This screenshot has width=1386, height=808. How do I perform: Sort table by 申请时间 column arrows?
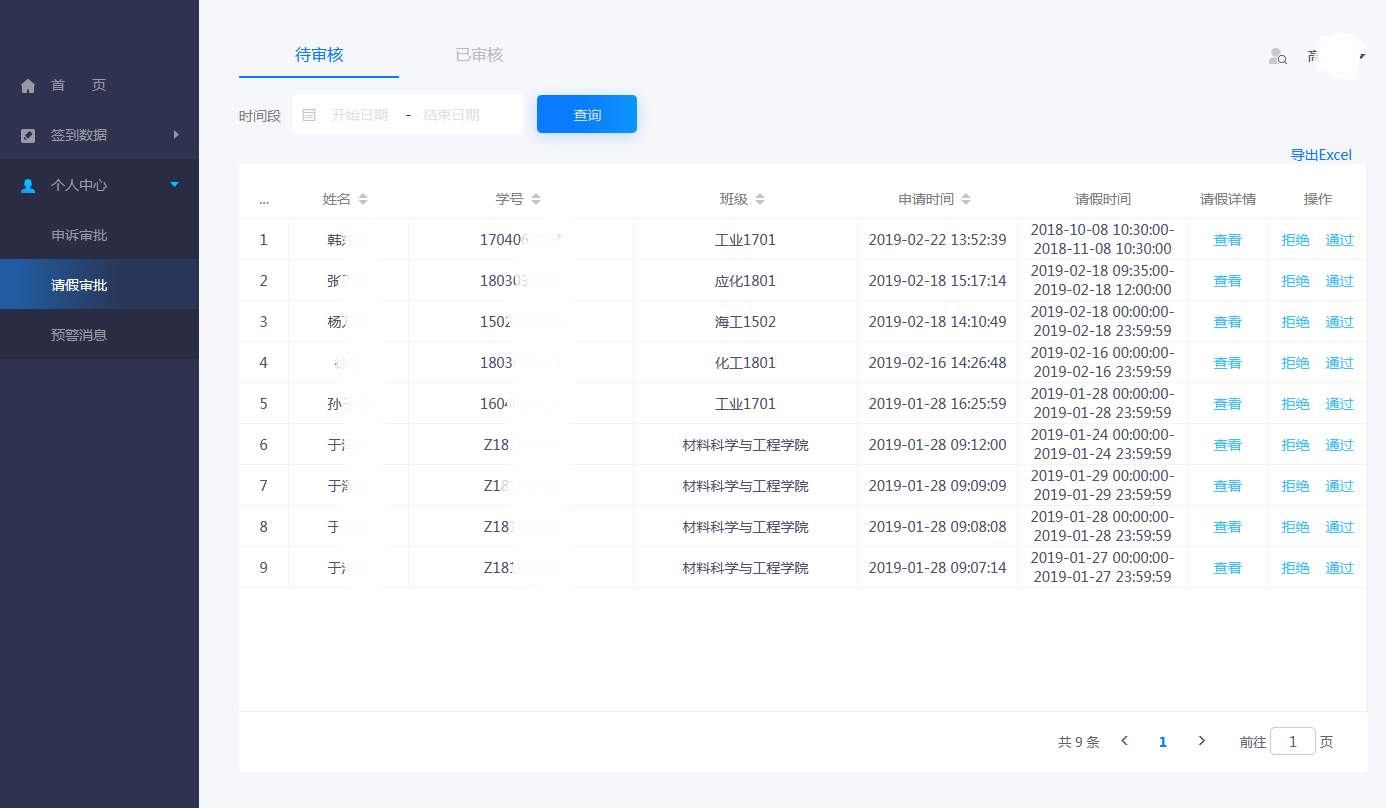[x=966, y=200]
